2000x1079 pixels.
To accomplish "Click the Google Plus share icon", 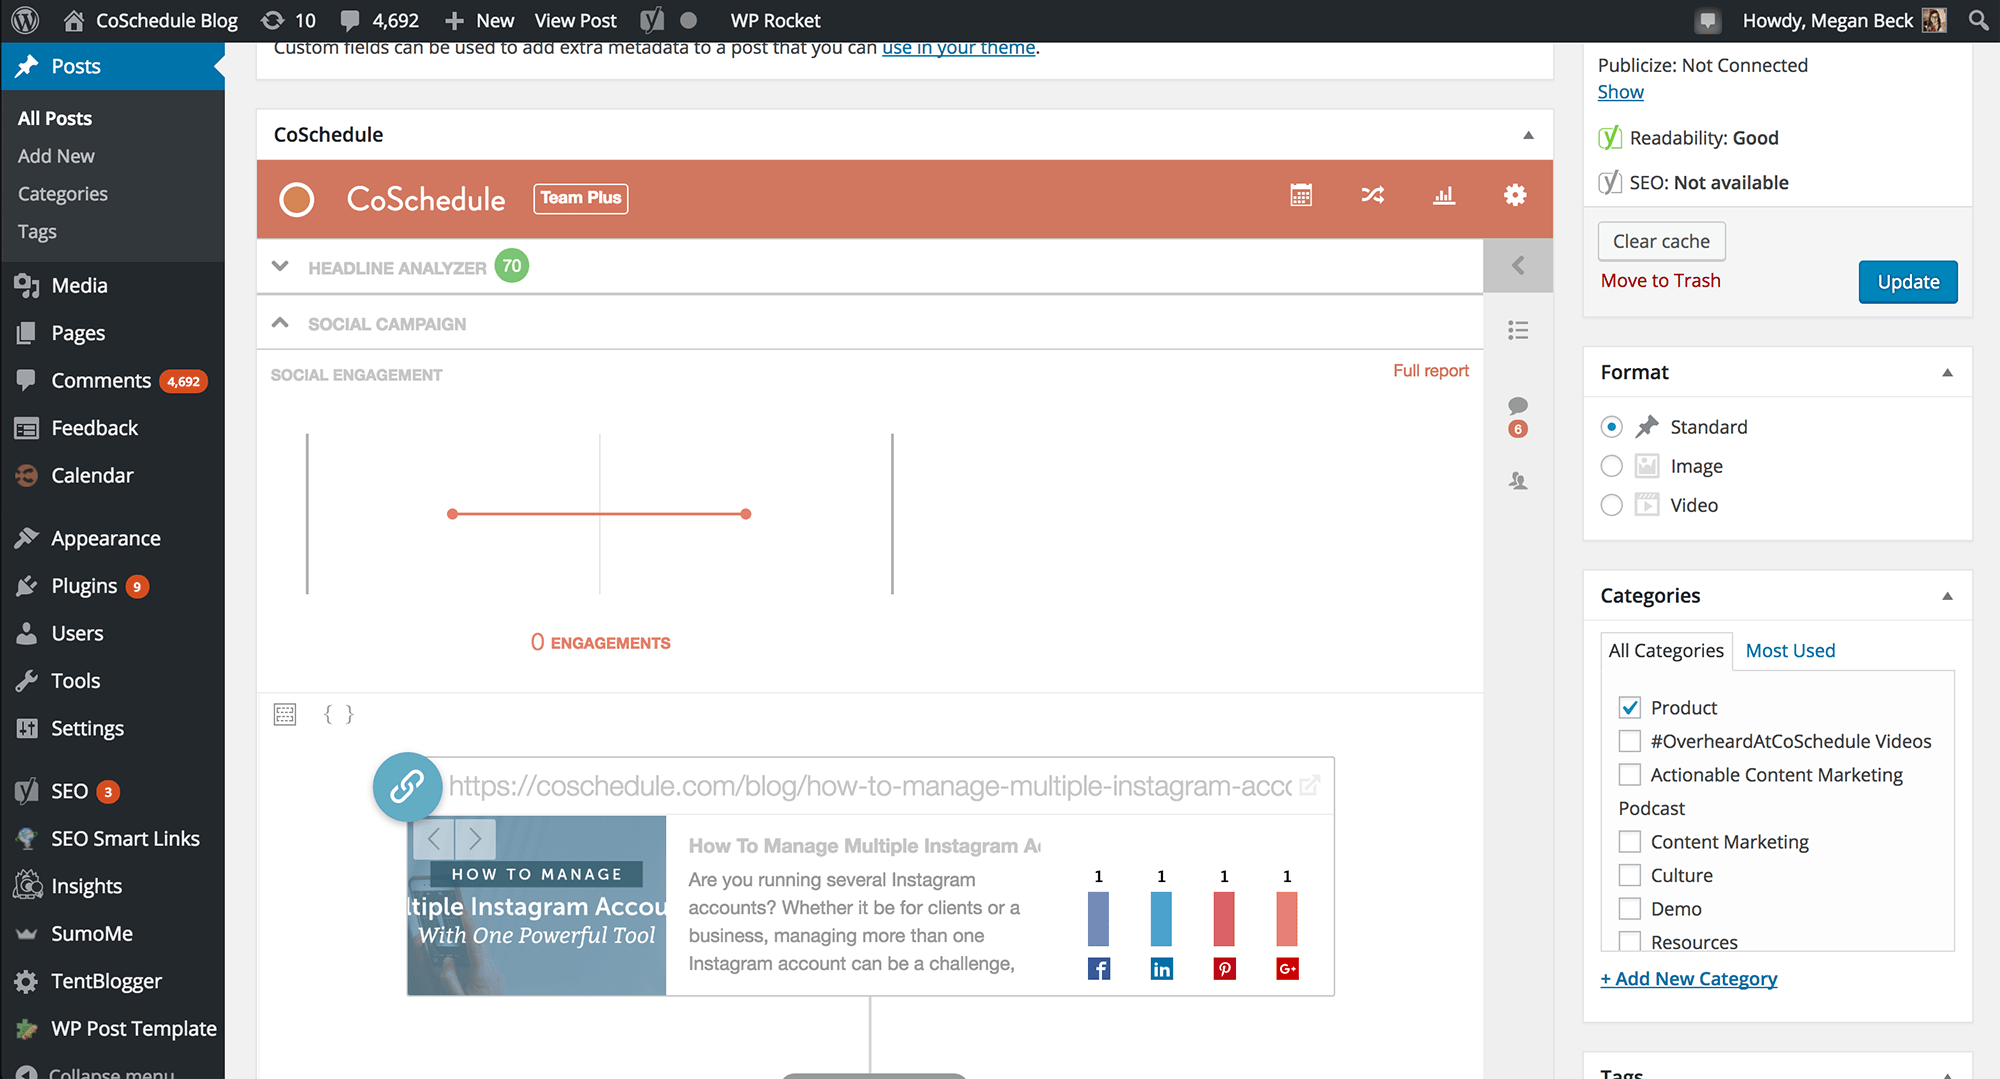I will (x=1287, y=968).
